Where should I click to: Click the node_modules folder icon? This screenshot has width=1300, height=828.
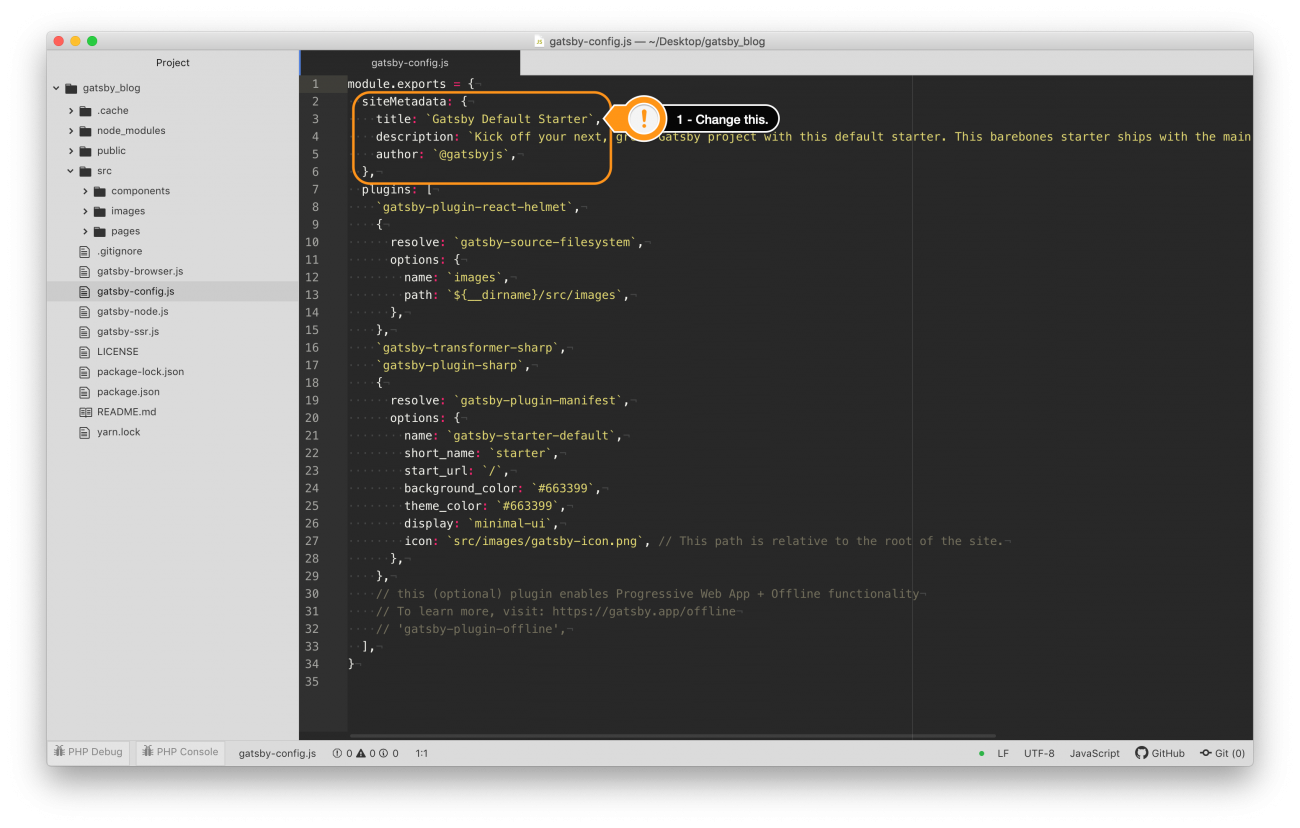(86, 131)
